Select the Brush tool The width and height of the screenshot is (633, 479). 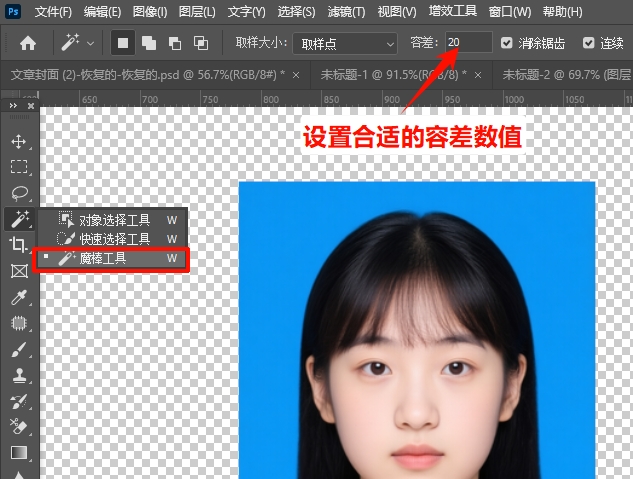pyautogui.click(x=19, y=349)
